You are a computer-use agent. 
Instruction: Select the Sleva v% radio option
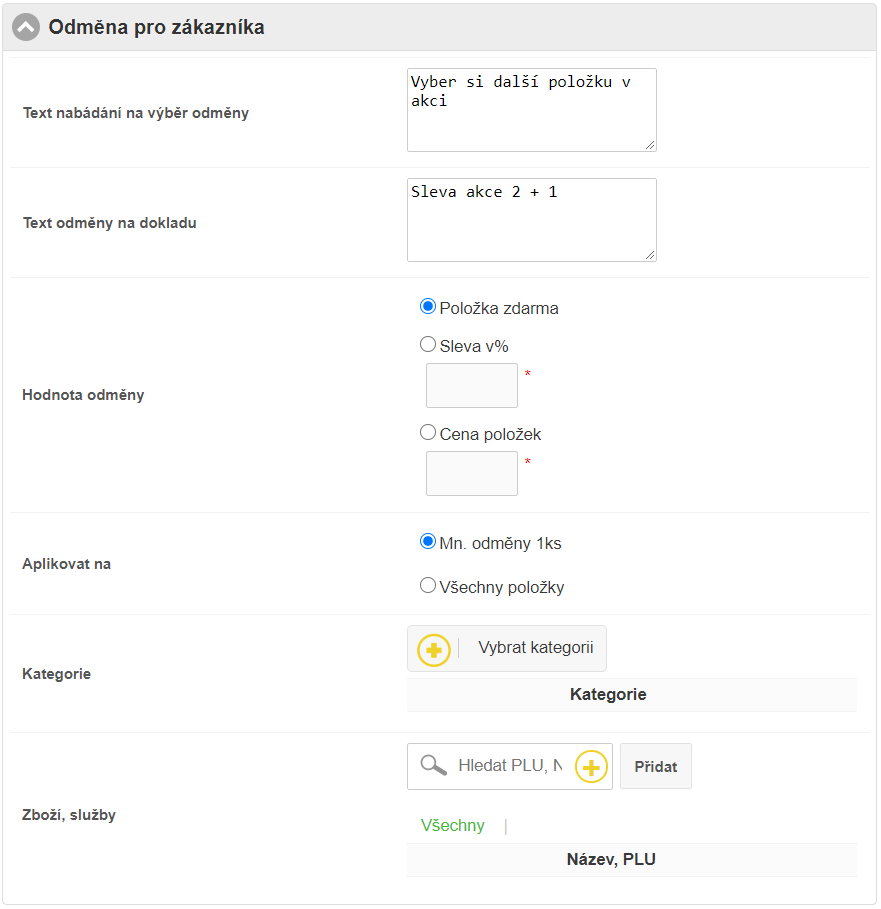(x=428, y=345)
